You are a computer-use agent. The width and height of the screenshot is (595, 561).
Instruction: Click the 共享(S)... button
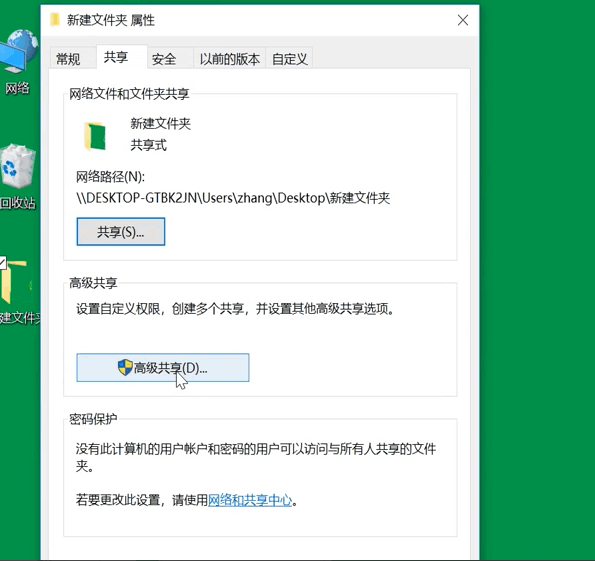pos(121,232)
